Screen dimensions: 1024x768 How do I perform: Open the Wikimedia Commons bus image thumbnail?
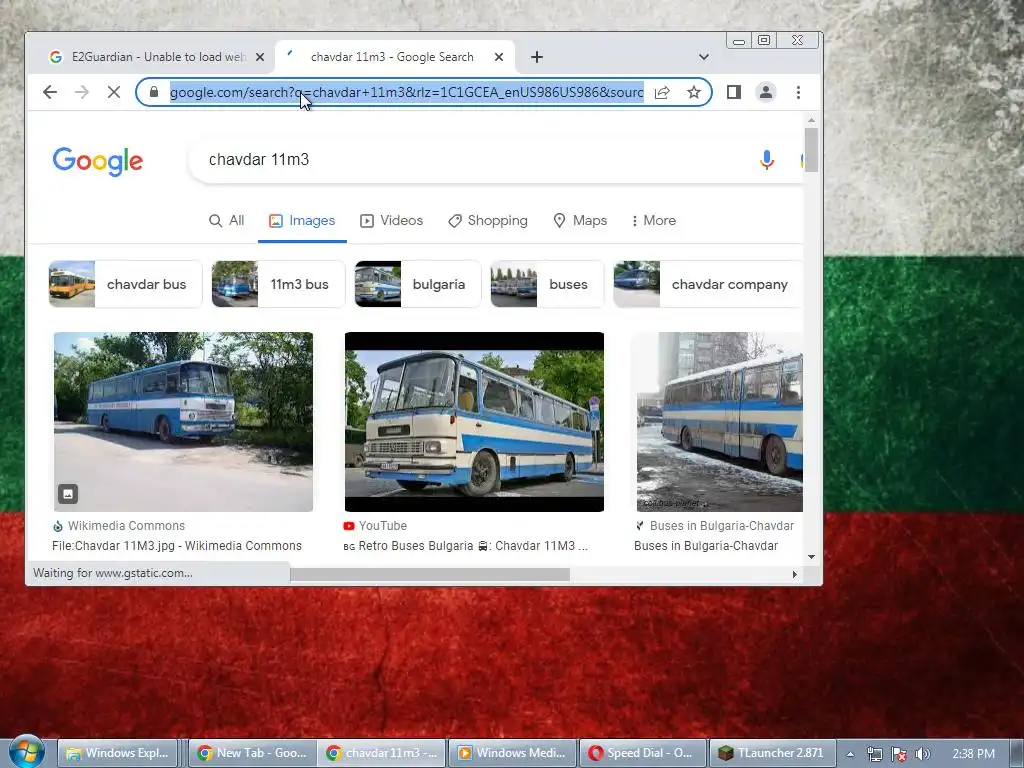183,422
